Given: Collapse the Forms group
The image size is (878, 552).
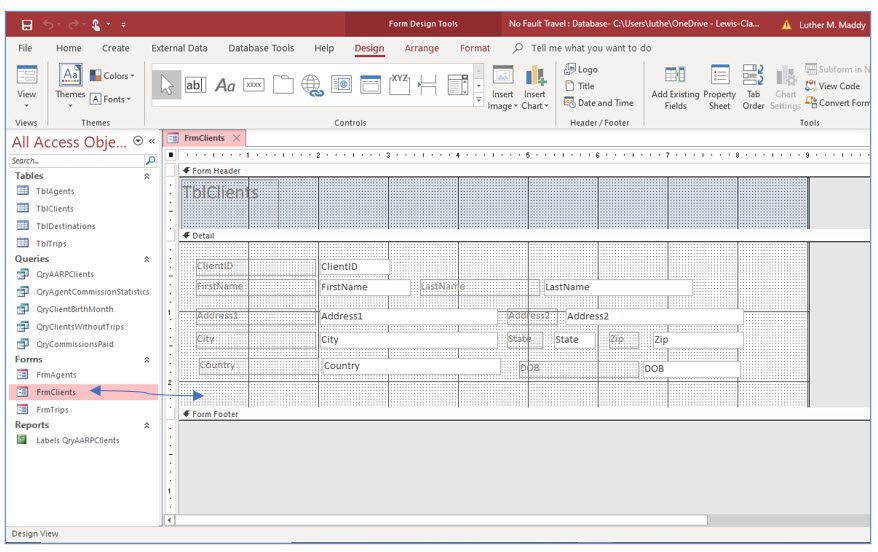Looking at the screenshot, I should pos(147,360).
